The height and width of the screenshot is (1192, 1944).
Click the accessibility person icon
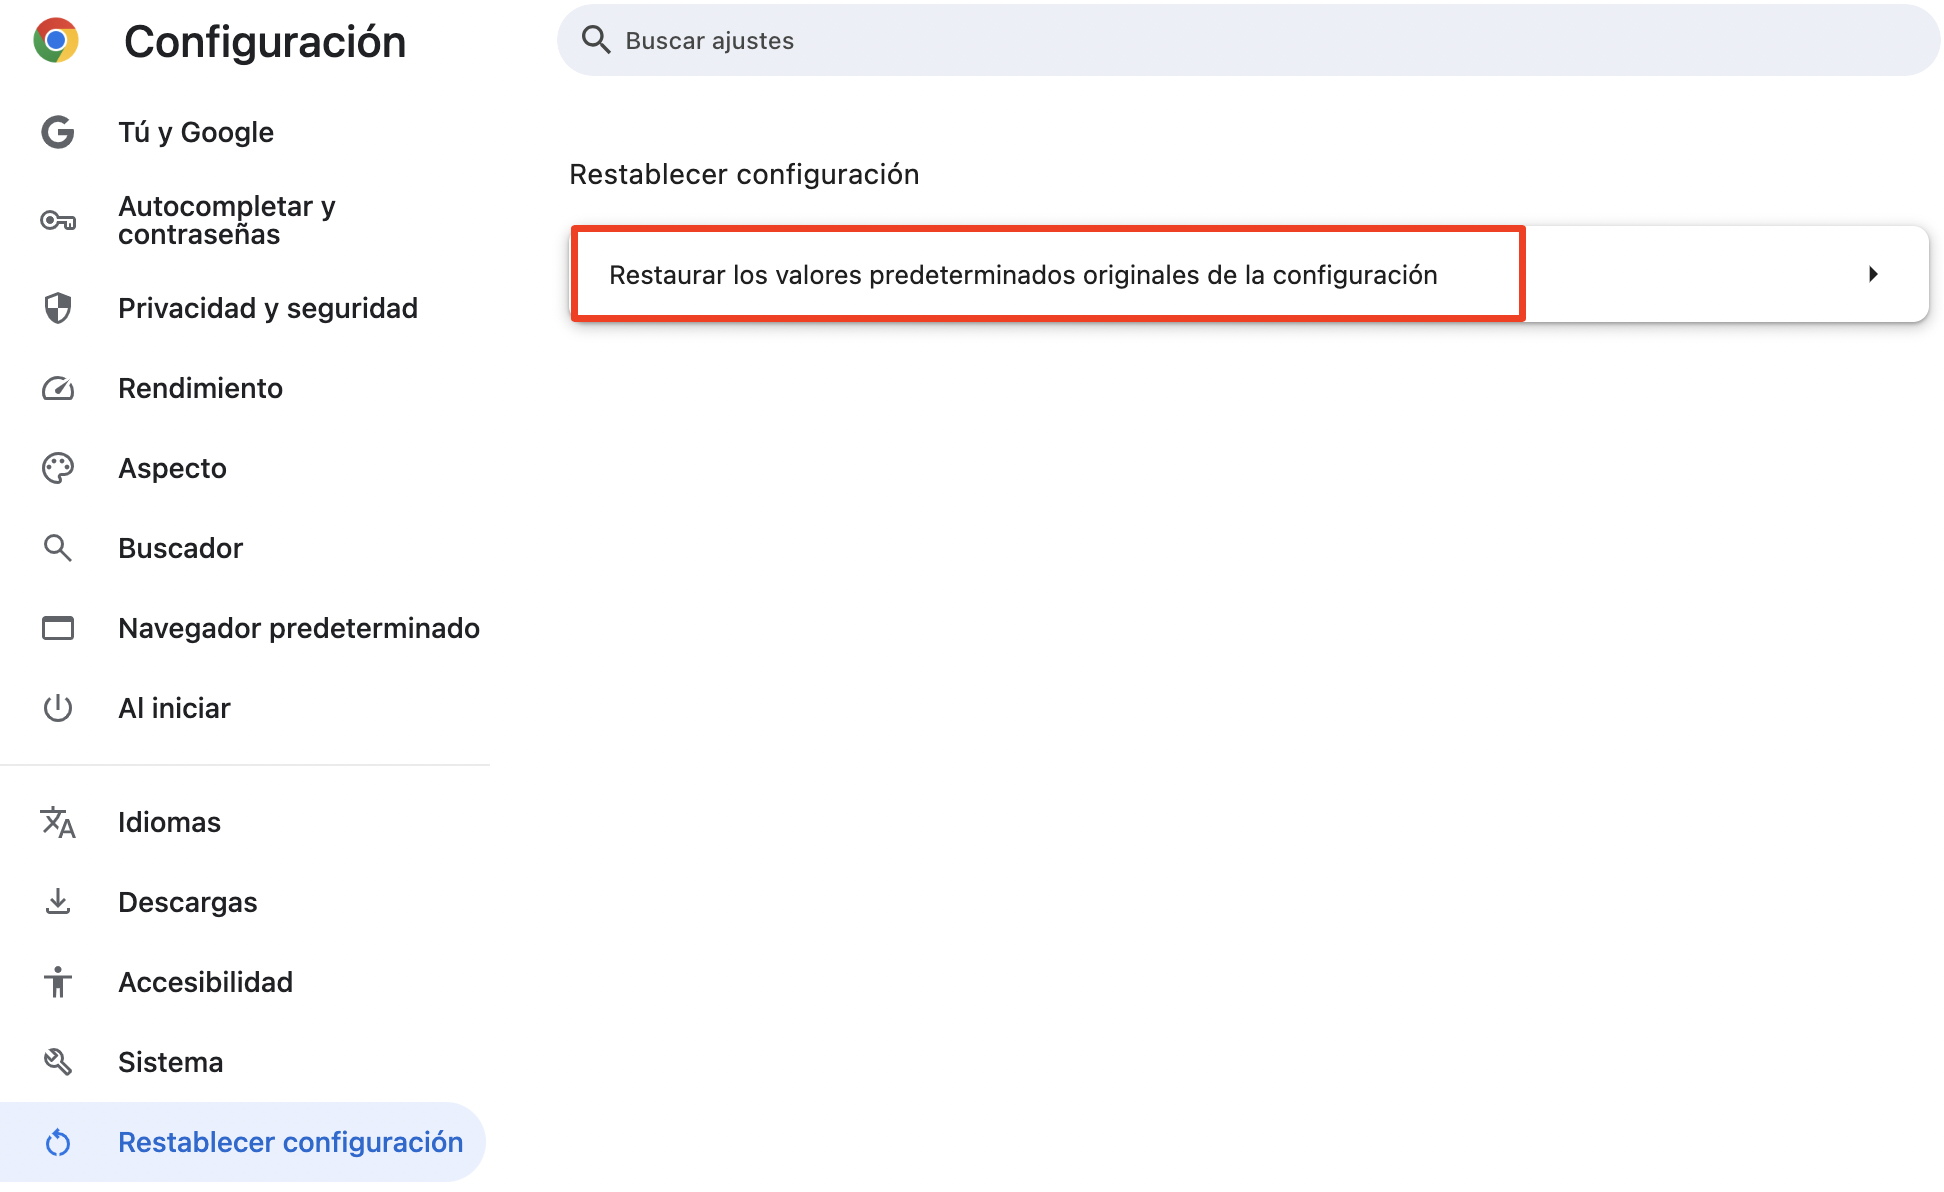(x=57, y=981)
